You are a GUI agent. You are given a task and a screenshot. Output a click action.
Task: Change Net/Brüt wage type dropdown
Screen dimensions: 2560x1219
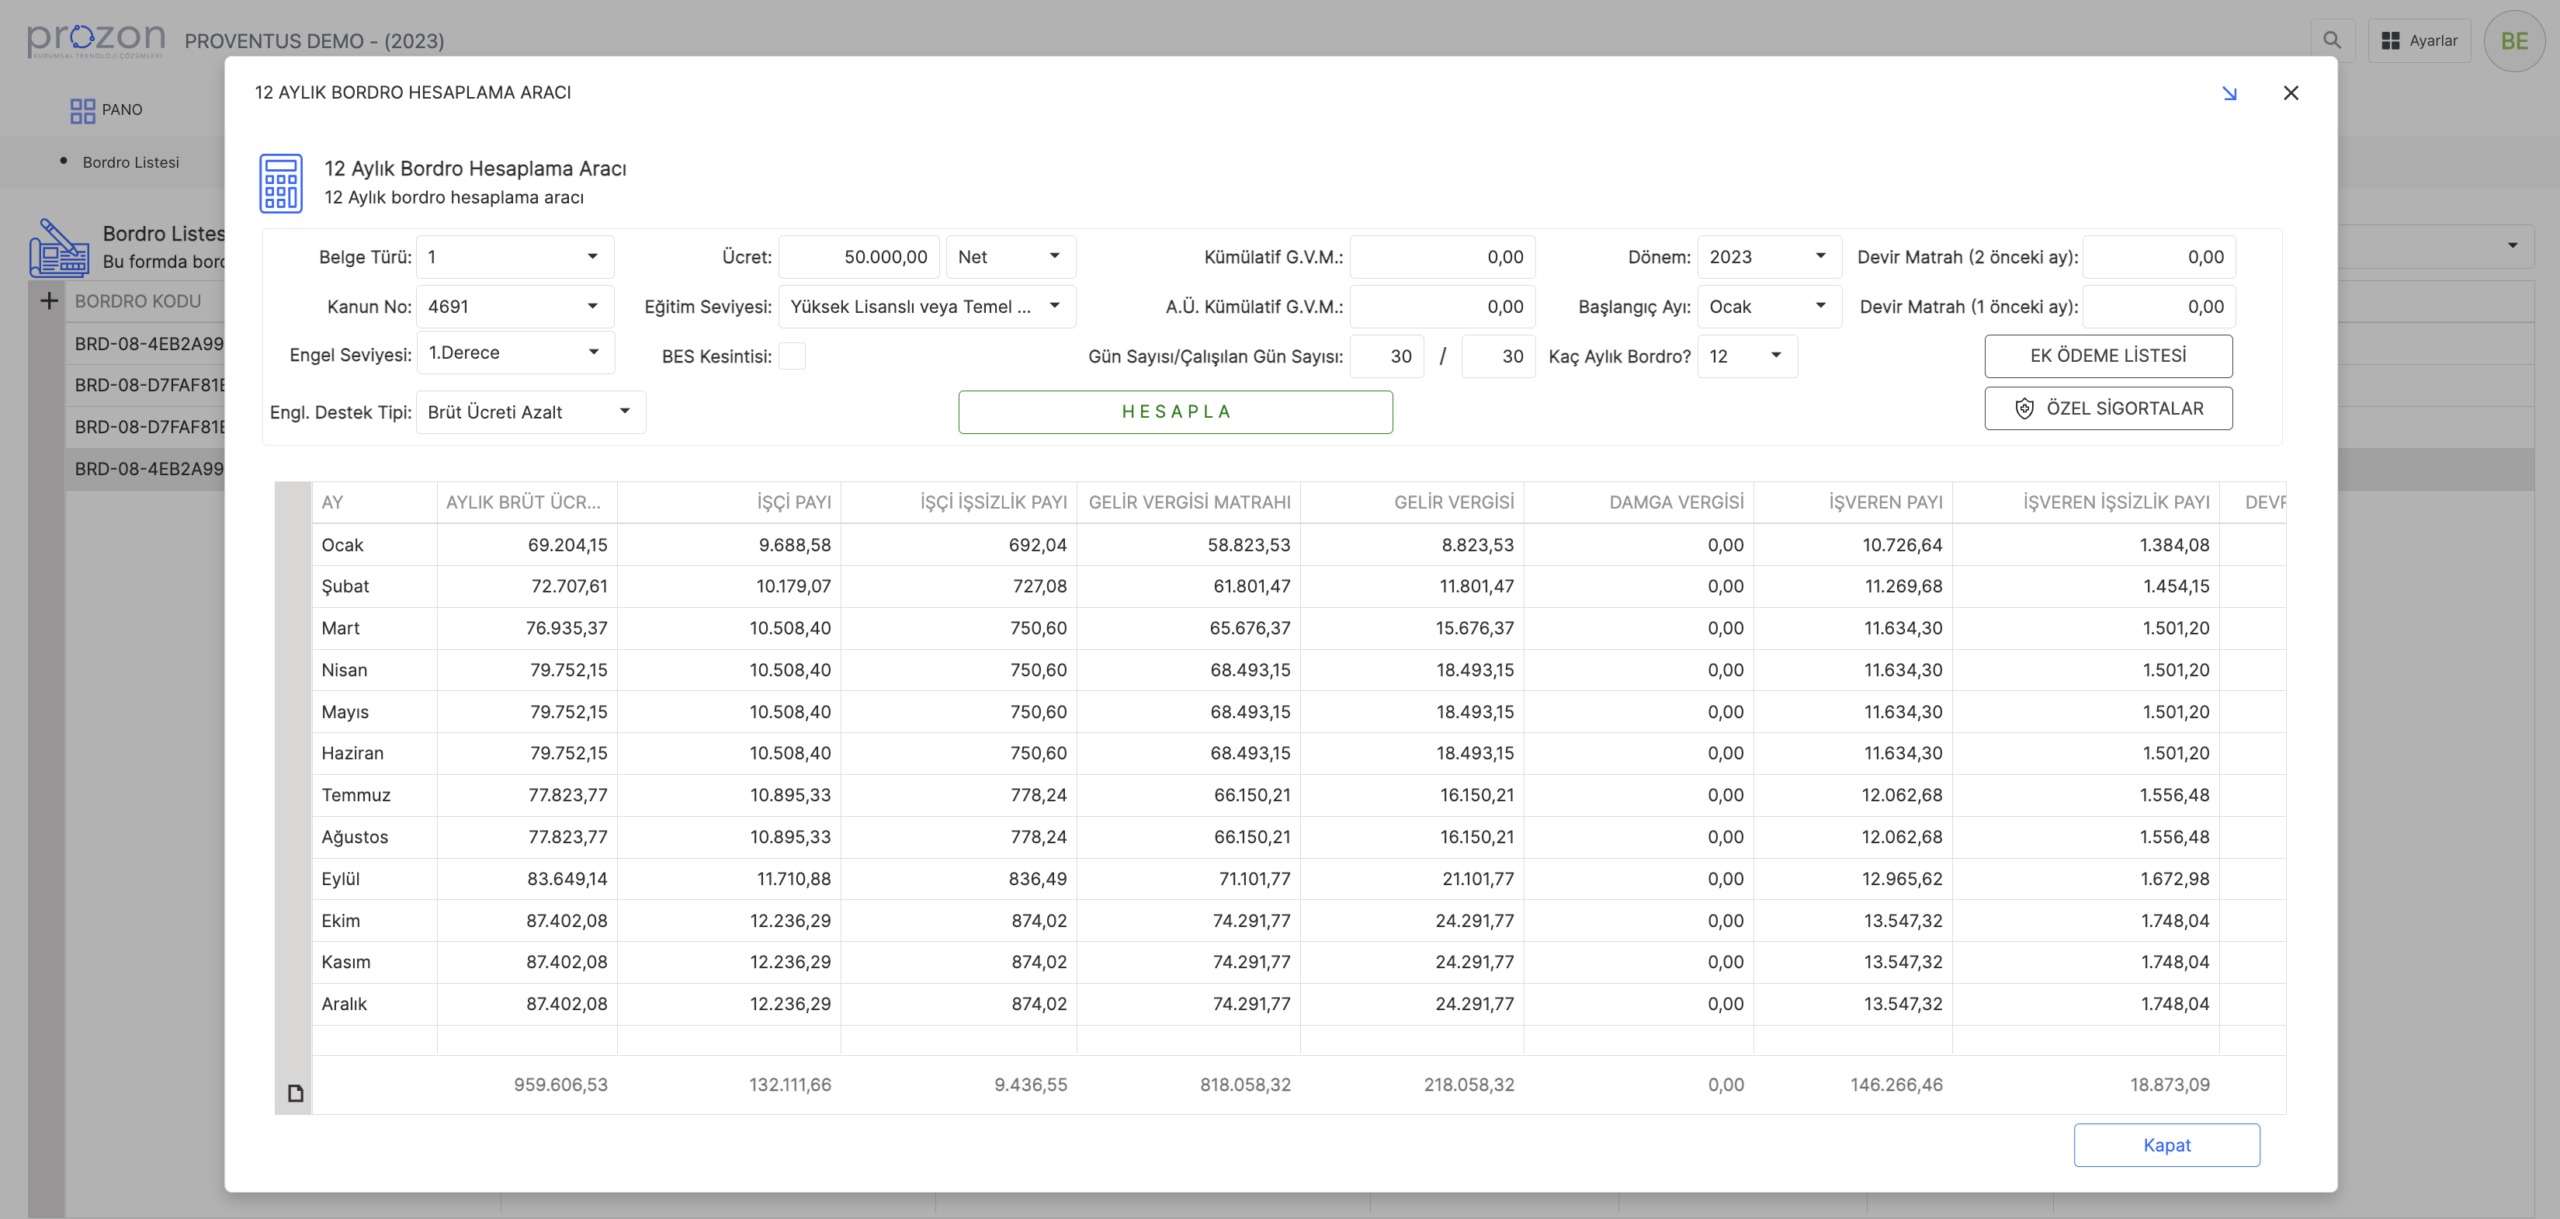coord(1010,257)
